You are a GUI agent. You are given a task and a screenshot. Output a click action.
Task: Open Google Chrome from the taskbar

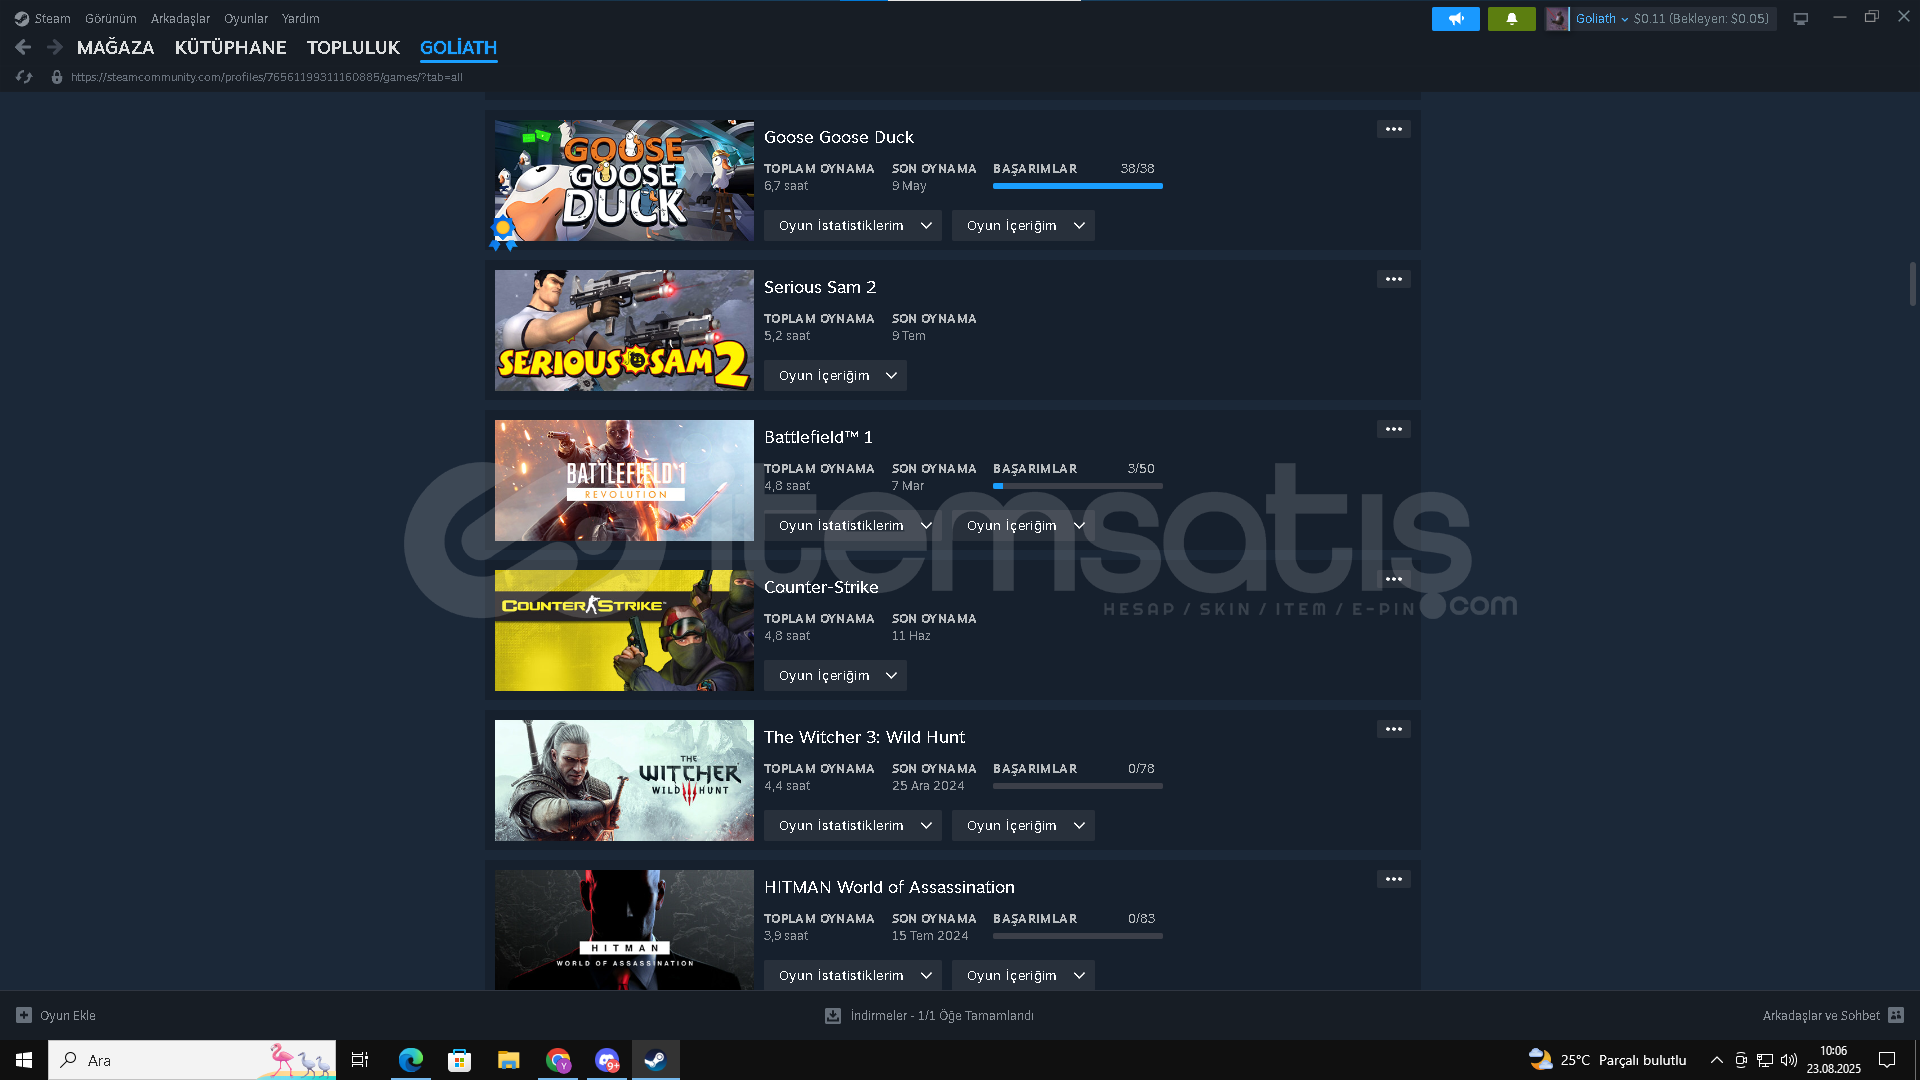(558, 1060)
